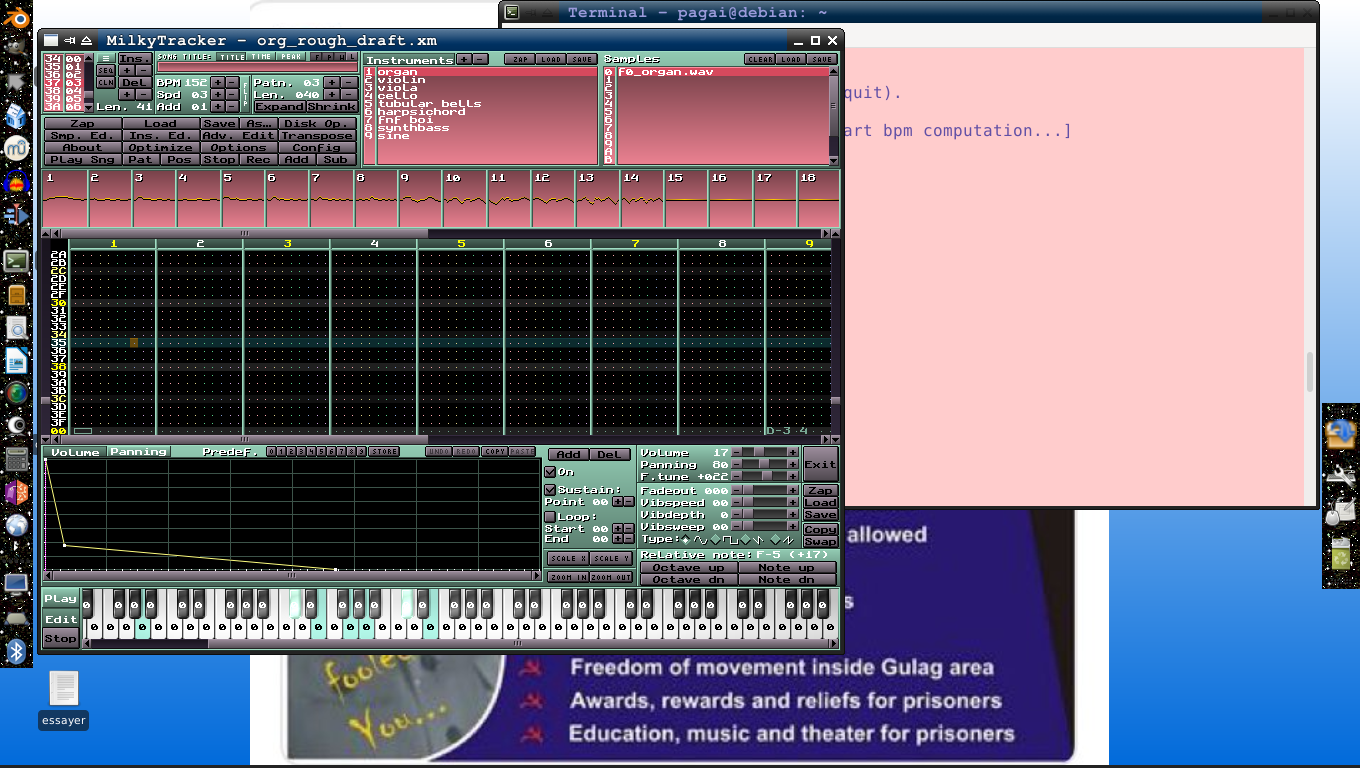Click LOAD above the Instruments list
The height and width of the screenshot is (768, 1360).
pos(550,59)
